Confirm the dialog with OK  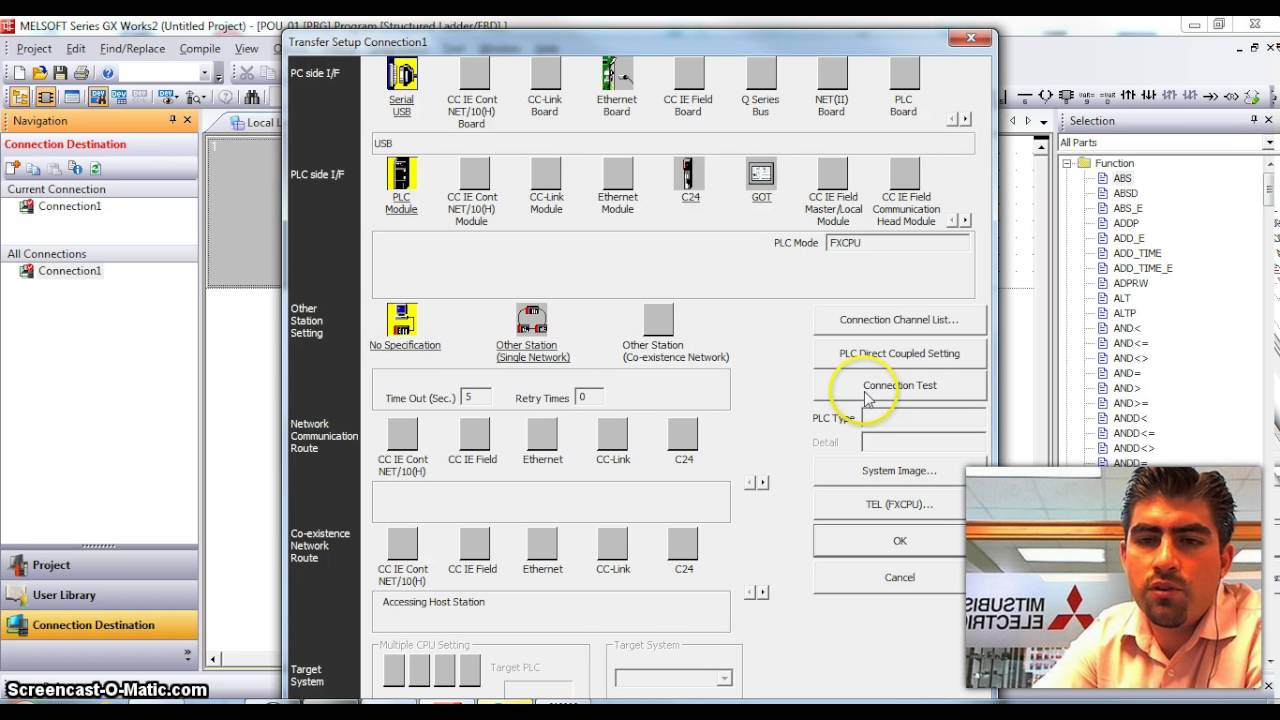tap(899, 541)
